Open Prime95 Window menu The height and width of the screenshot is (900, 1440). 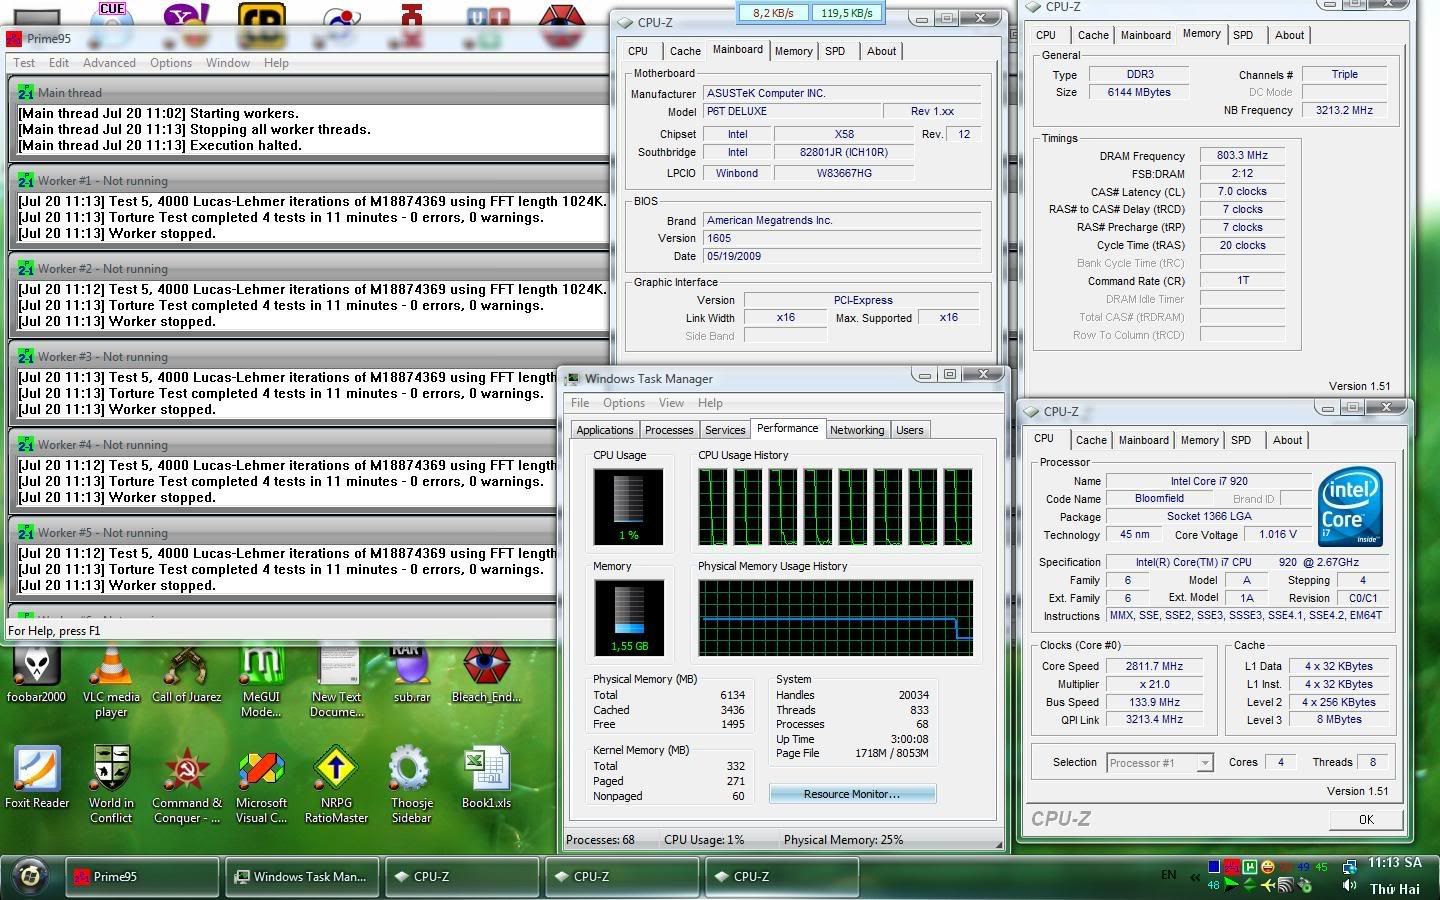click(228, 63)
